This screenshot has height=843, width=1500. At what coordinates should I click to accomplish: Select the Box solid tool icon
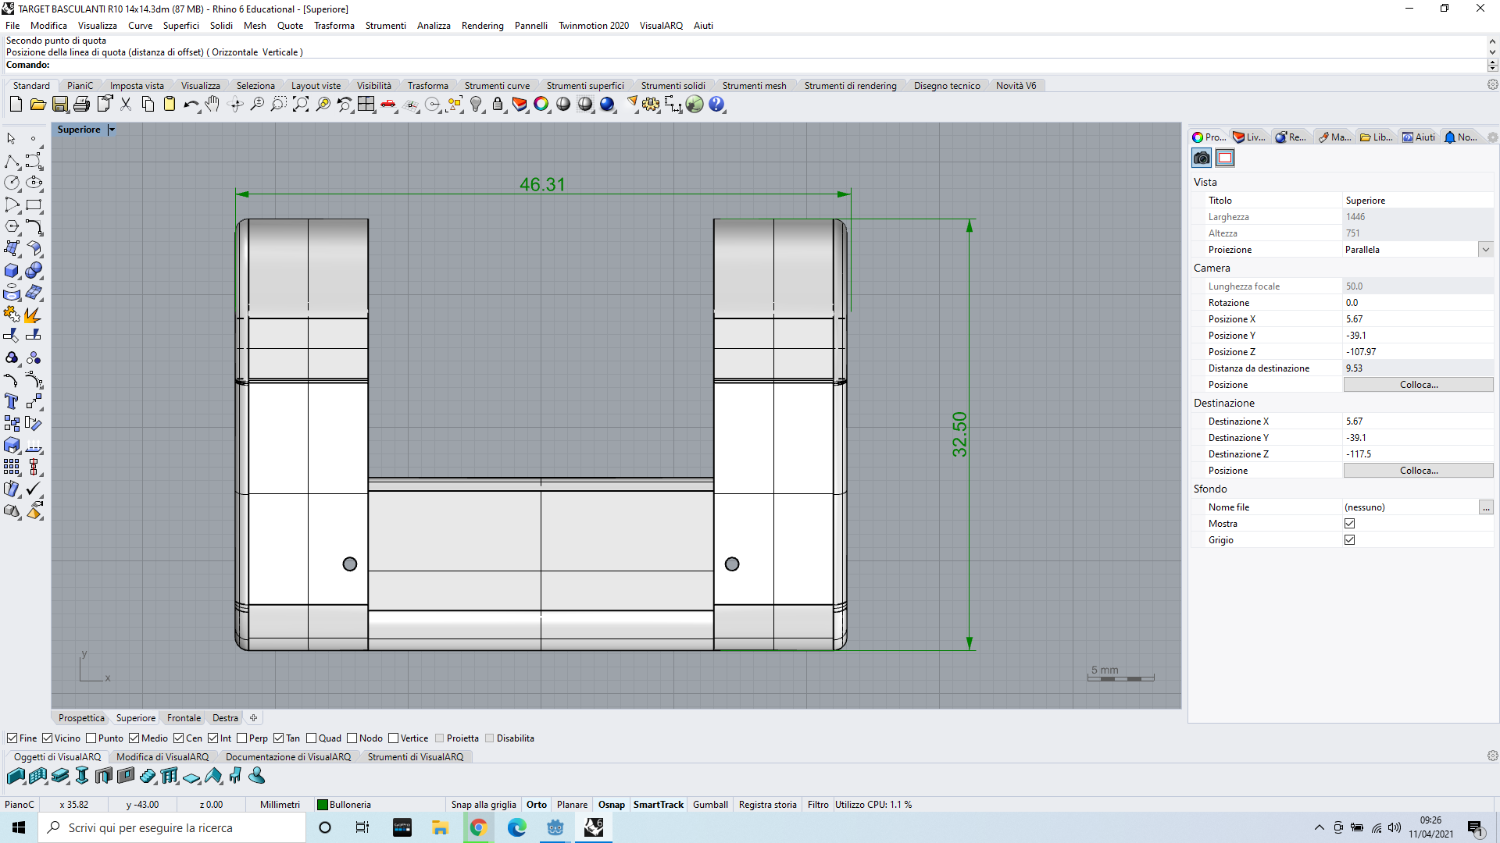pyautogui.click(x=12, y=270)
